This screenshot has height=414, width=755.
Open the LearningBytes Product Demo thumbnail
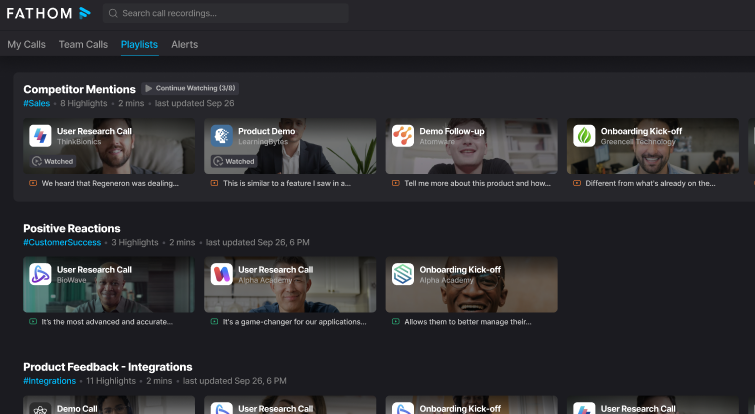tap(290, 146)
